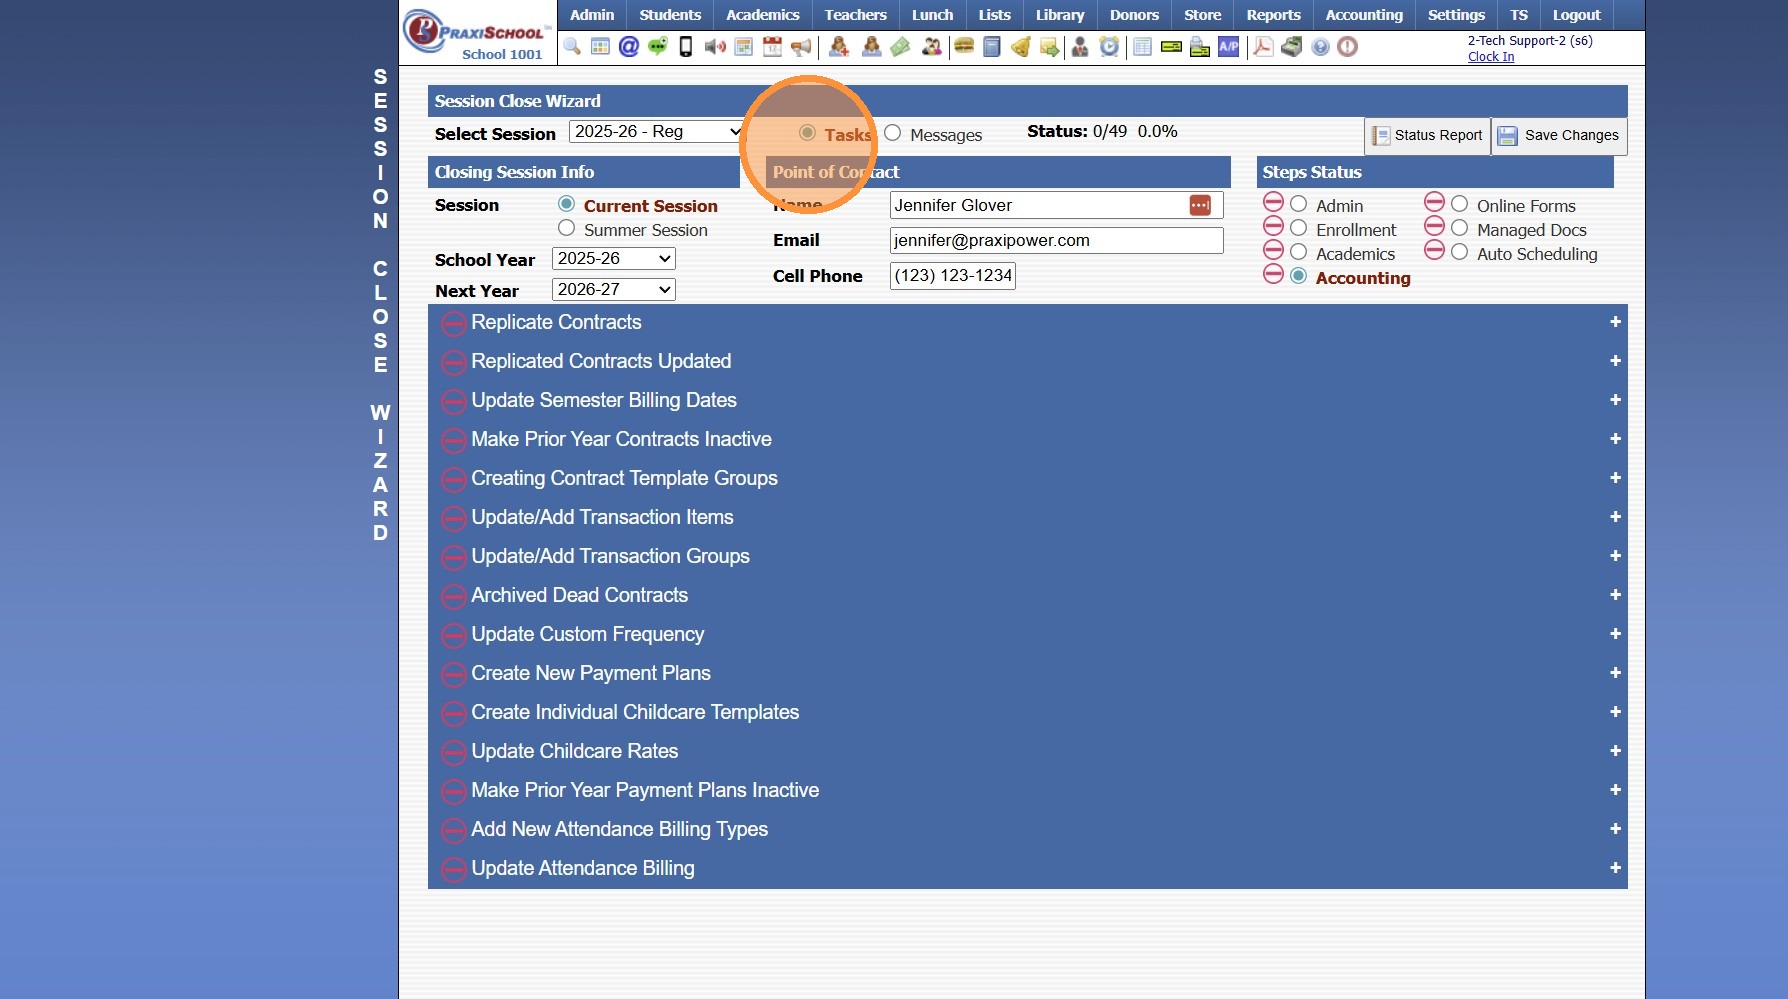The width and height of the screenshot is (1788, 999).
Task: Click the red exclamation alert icon
Action: (1348, 47)
